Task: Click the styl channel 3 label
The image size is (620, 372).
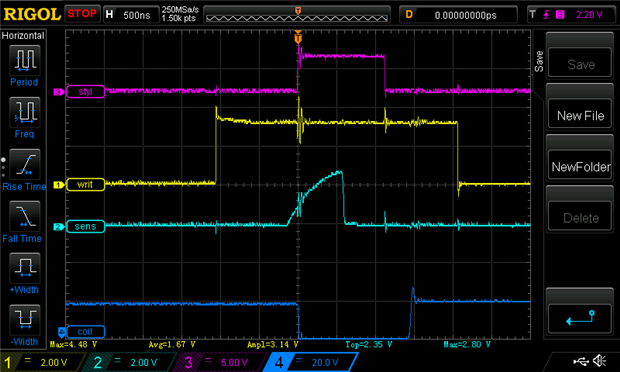Action: point(85,92)
